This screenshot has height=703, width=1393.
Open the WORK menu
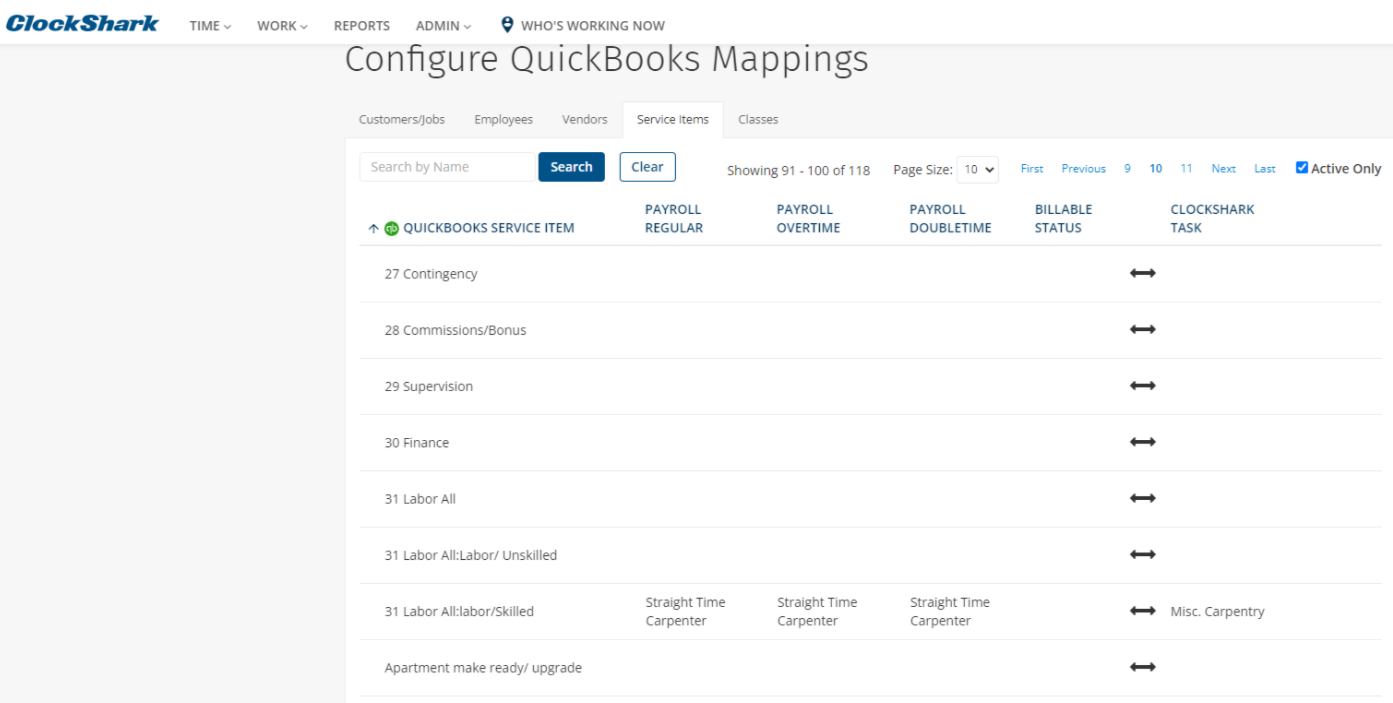point(282,26)
